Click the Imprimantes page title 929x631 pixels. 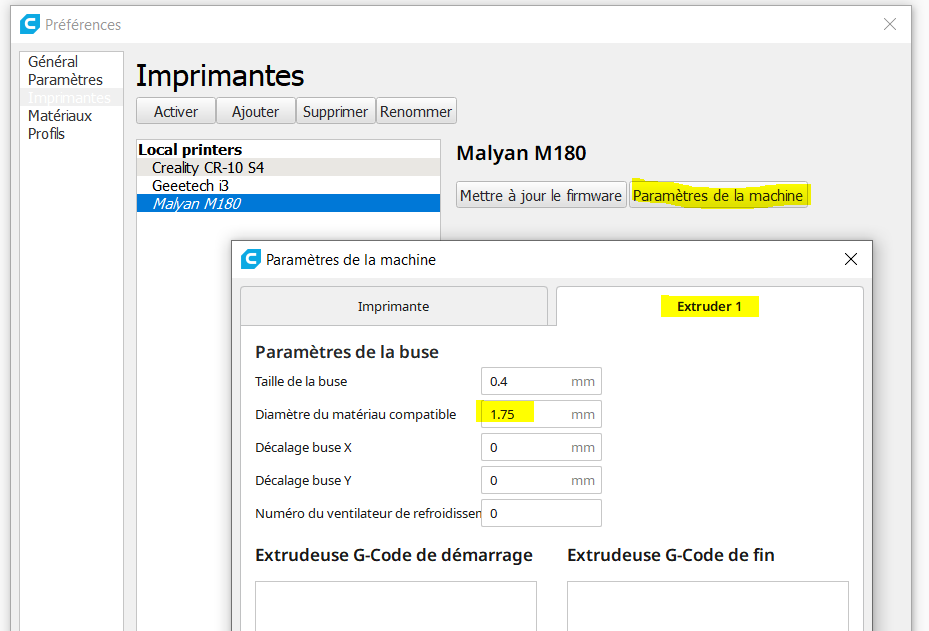pyautogui.click(x=220, y=76)
